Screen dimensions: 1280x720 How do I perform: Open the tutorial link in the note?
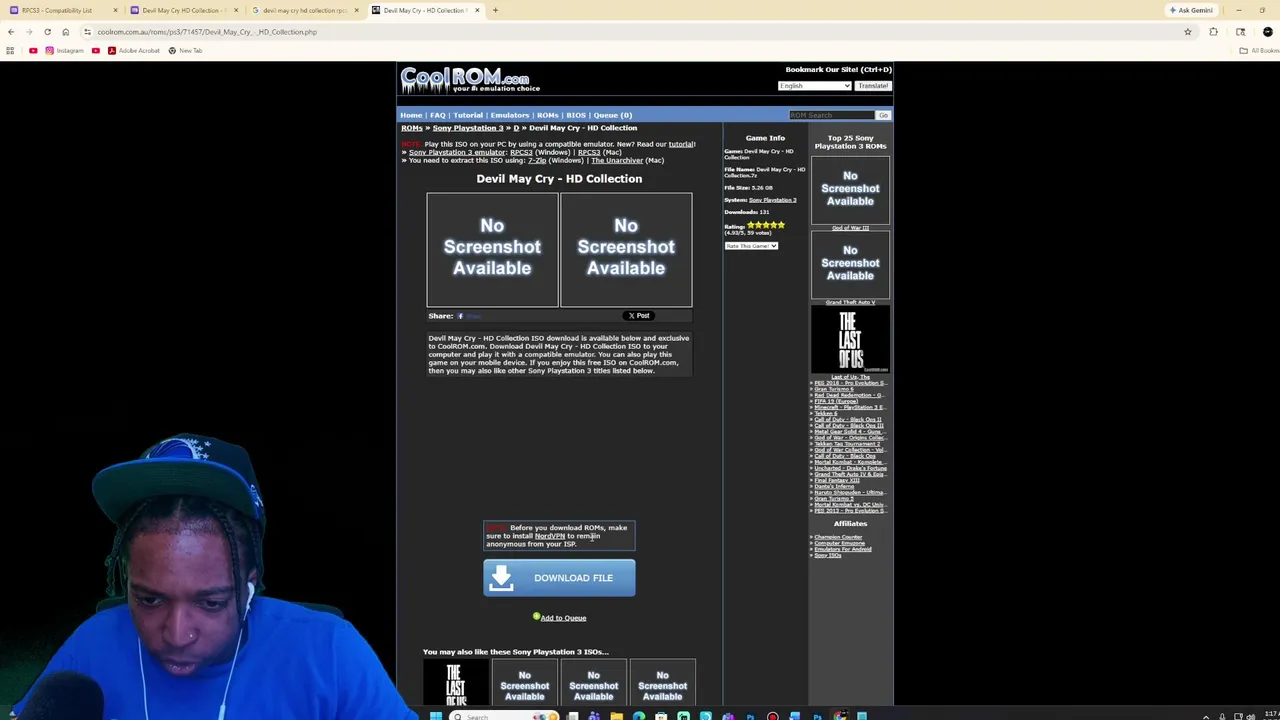(x=681, y=144)
